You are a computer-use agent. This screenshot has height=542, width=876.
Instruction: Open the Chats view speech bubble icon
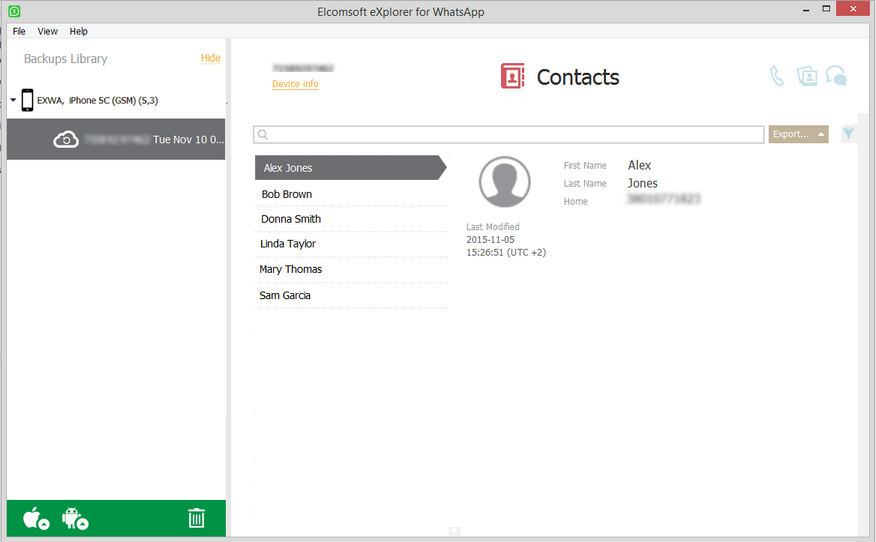836,75
